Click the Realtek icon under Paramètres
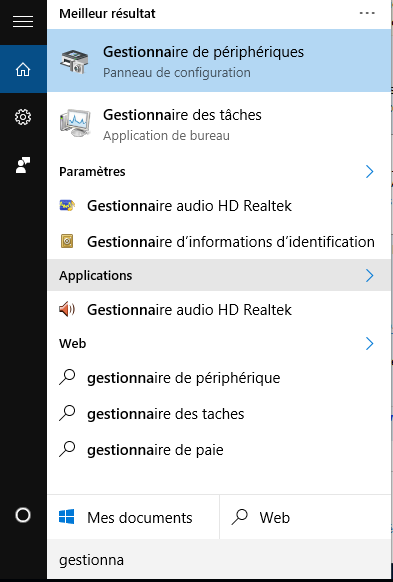The image size is (393, 582). (67, 205)
